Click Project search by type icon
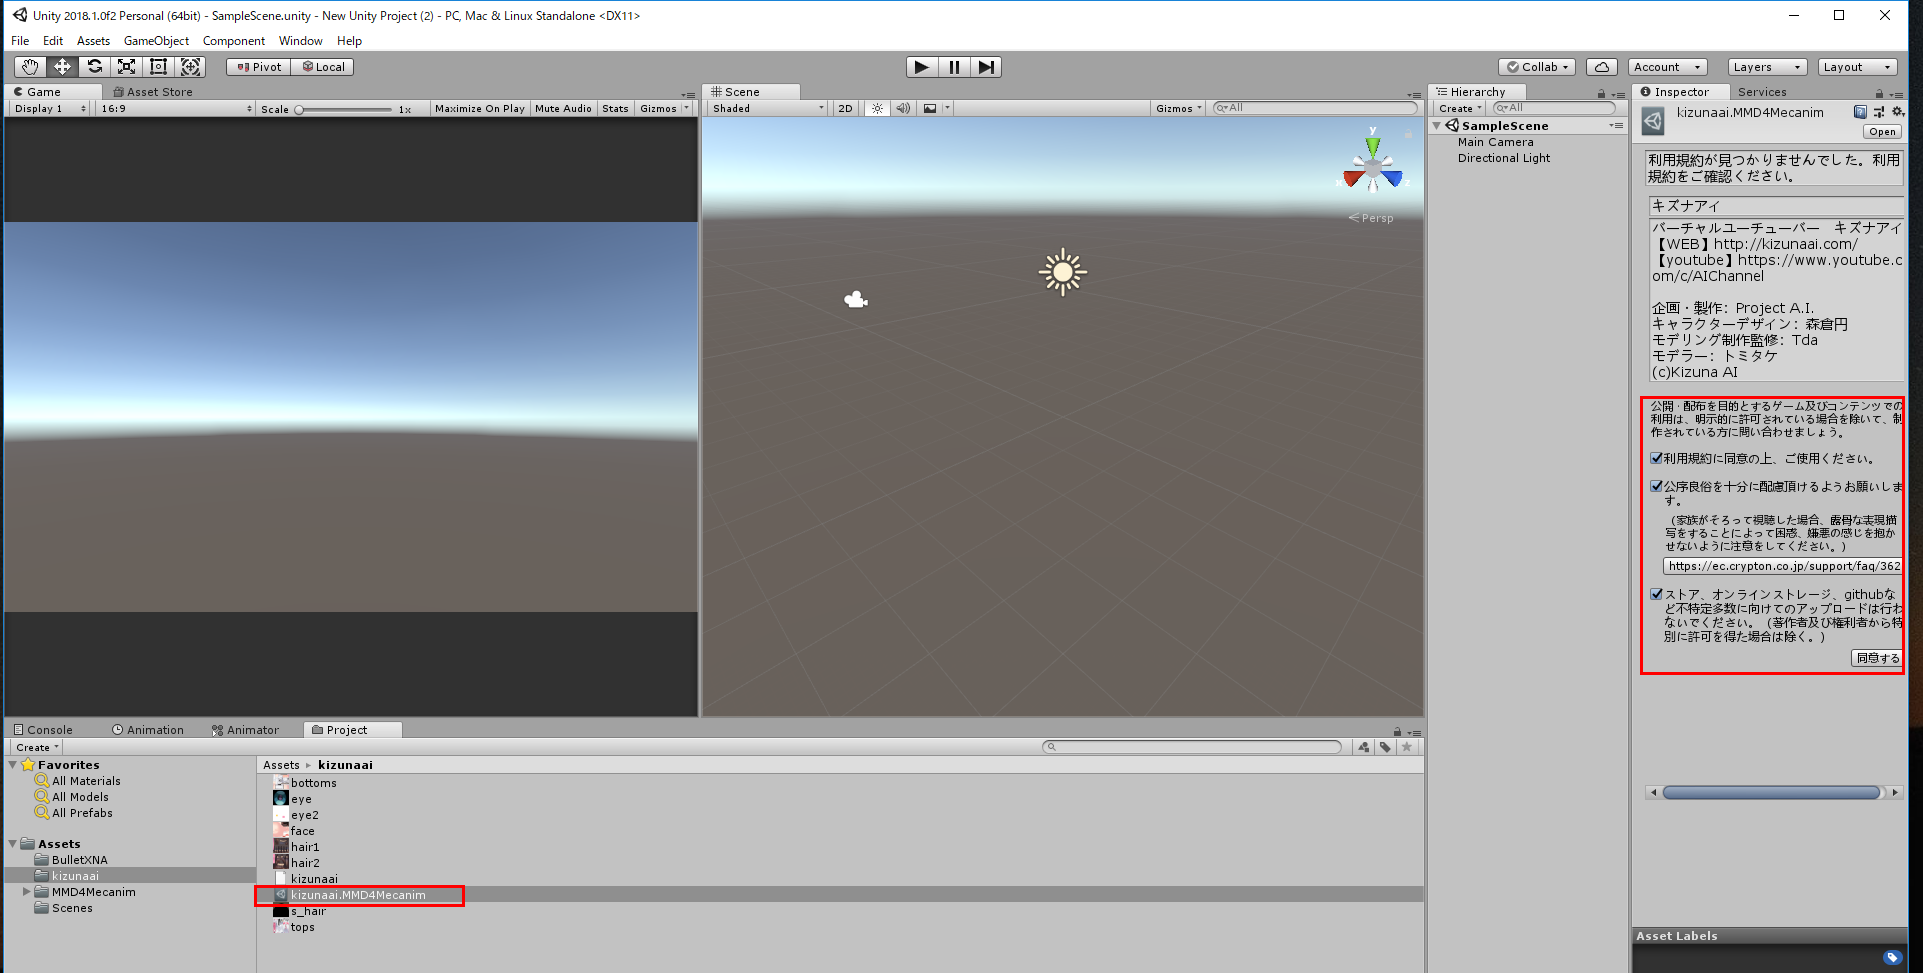This screenshot has width=1923, height=973. tap(1364, 747)
